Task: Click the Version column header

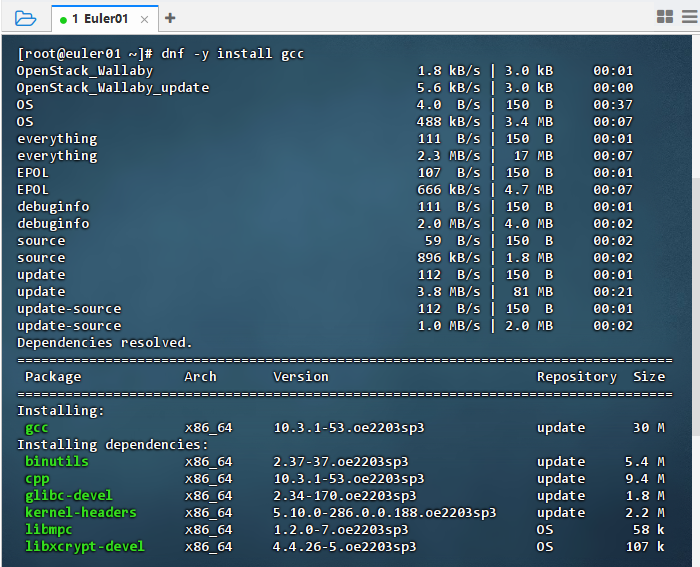Action: 300,376
